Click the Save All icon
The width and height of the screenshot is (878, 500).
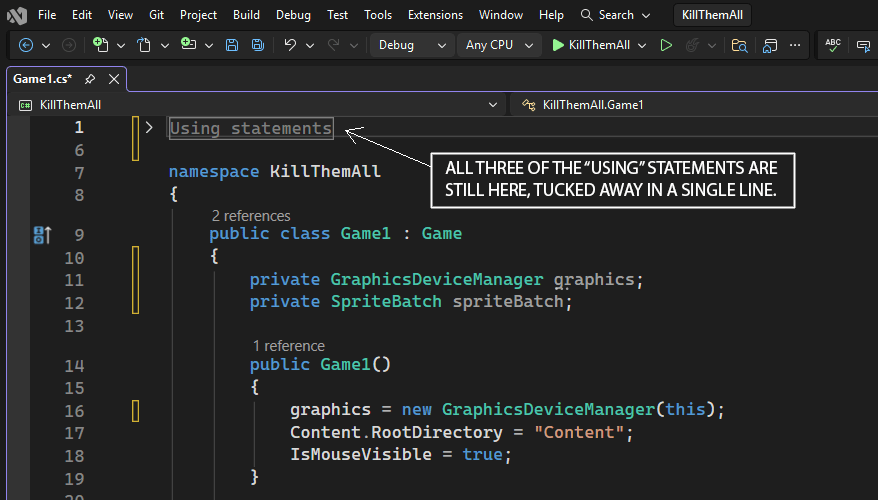[x=257, y=45]
